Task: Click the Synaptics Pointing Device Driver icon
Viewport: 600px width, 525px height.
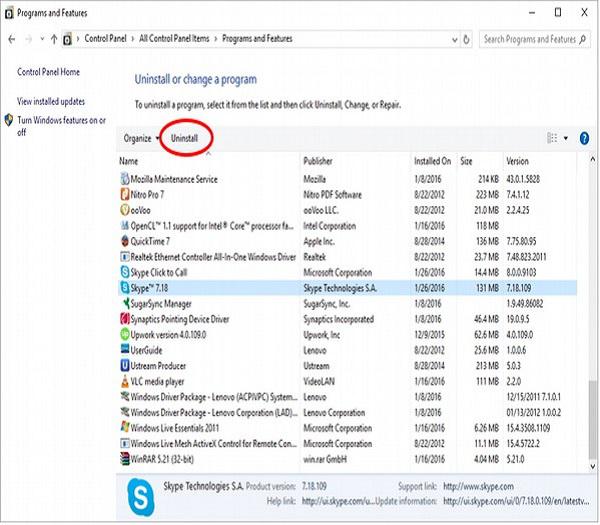Action: pos(125,319)
